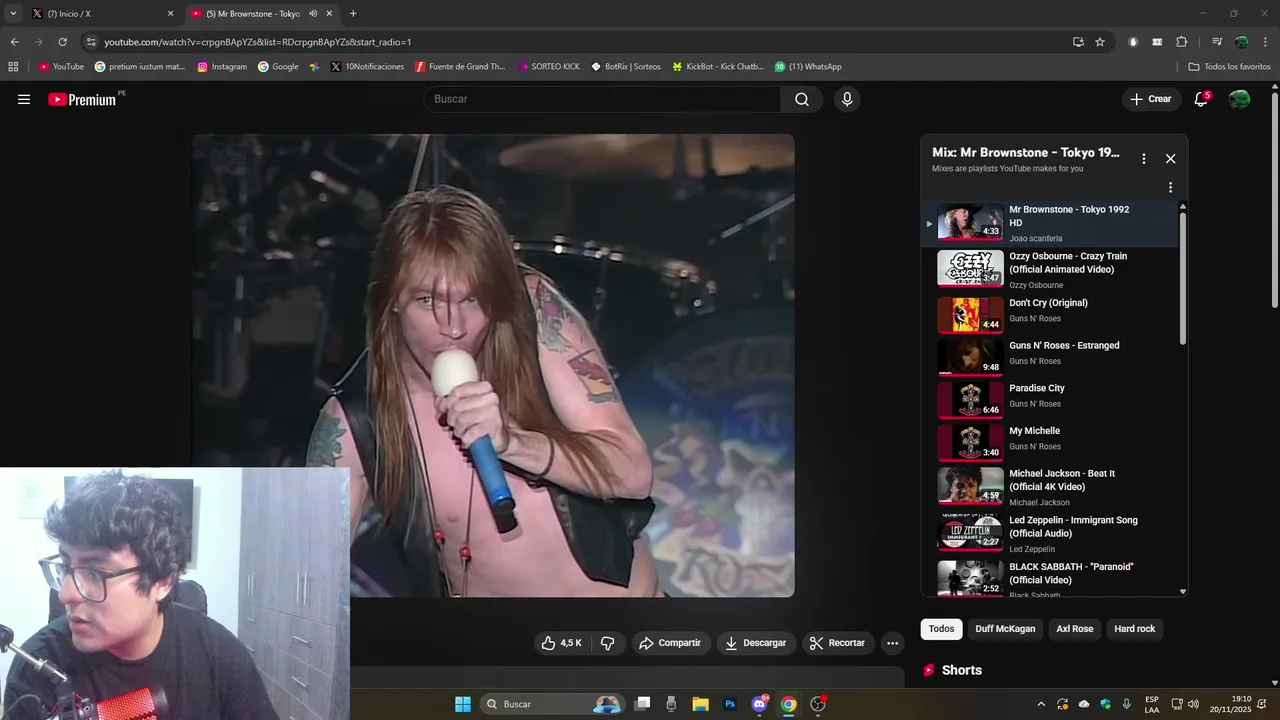Open a new browser tab
1280x720 pixels.
pos(353,14)
